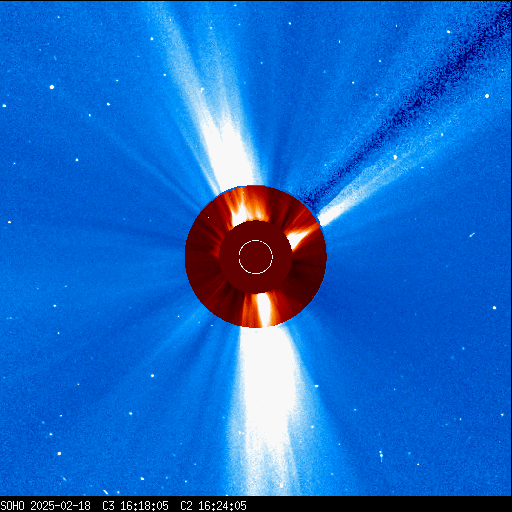
Task: Click the tiny white dot inside the red disk's left side
Action: click(x=209, y=217)
